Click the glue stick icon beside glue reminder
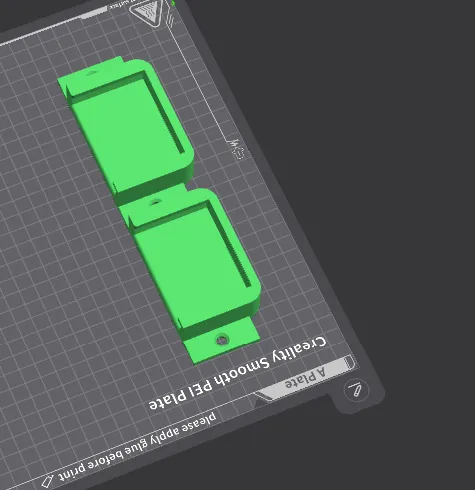 (x=47, y=480)
